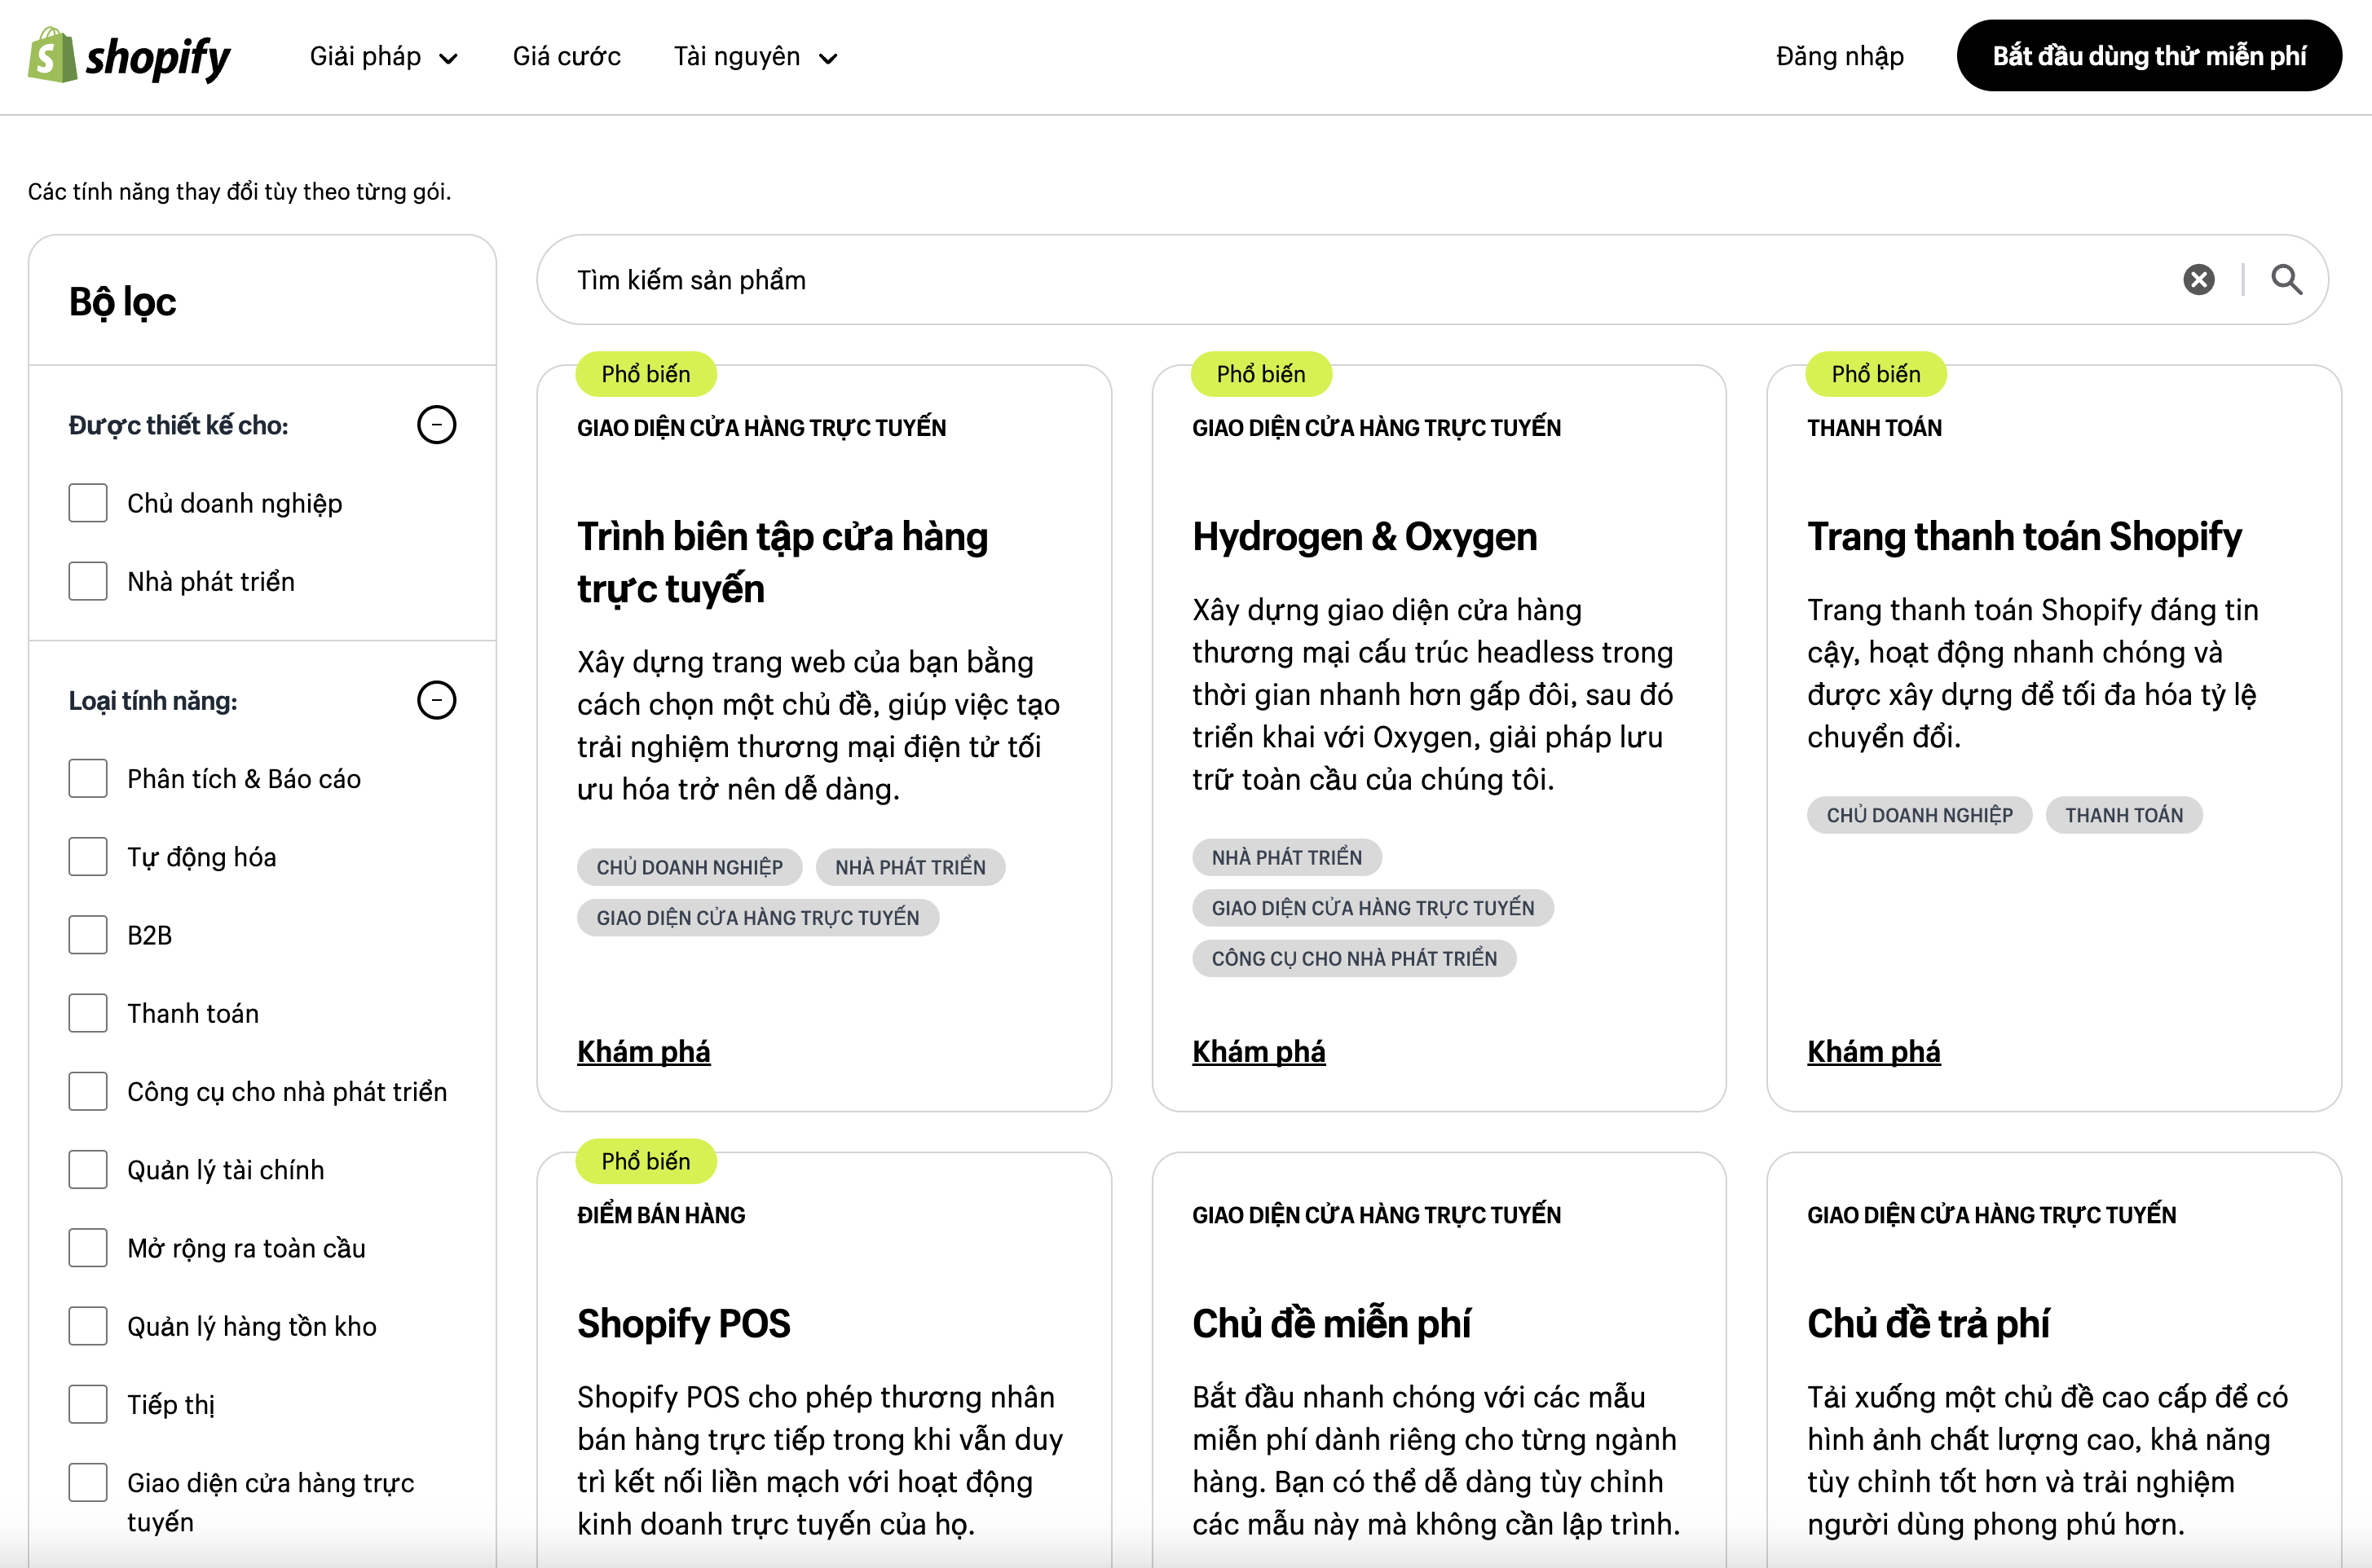The height and width of the screenshot is (1568, 2372).
Task: Click 'Thanh toán' tag on checkout card
Action: pyautogui.click(x=2124, y=816)
